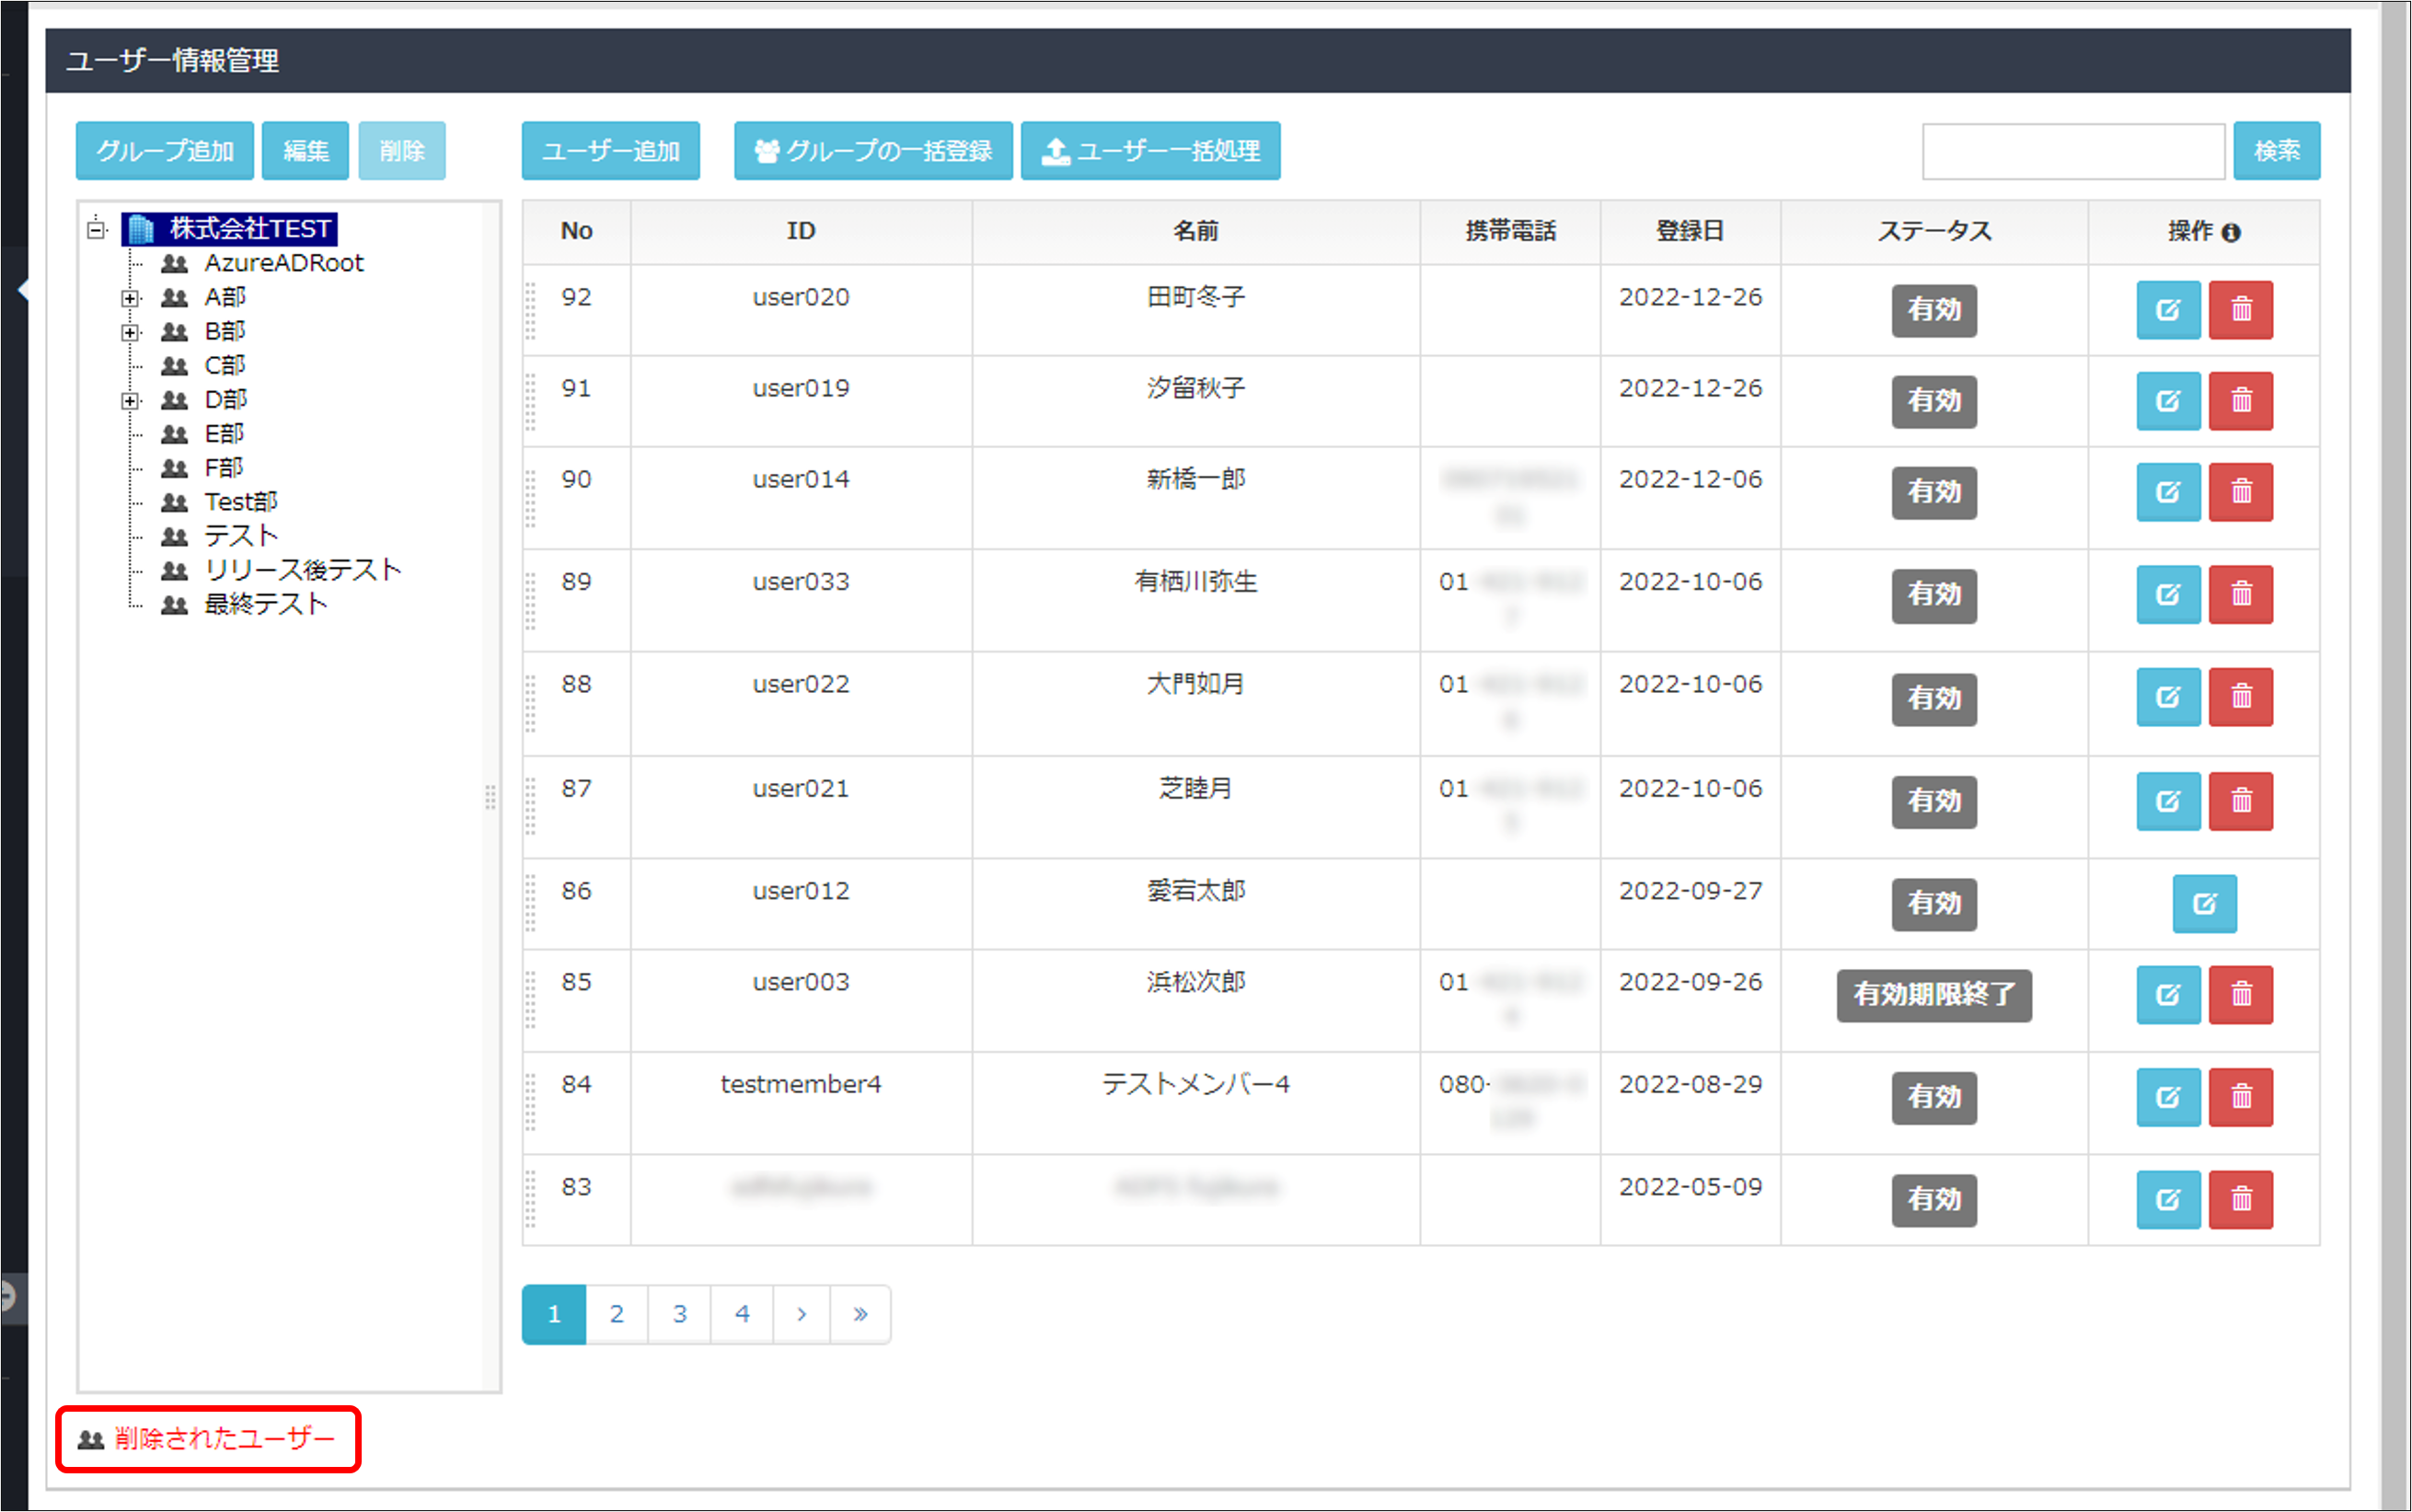Viewport: 2412px width, 1512px height.
Task: Collapse the 株式会社TEST root node
Action: pos(96,229)
